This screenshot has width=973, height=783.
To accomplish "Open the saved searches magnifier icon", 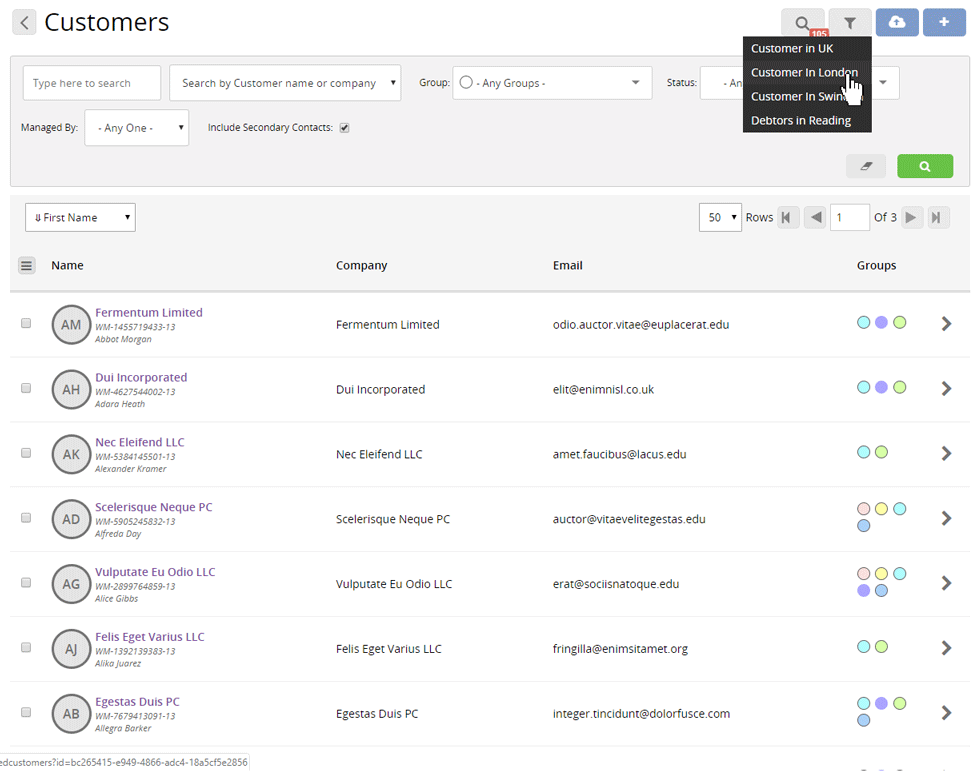I will (x=802, y=23).
